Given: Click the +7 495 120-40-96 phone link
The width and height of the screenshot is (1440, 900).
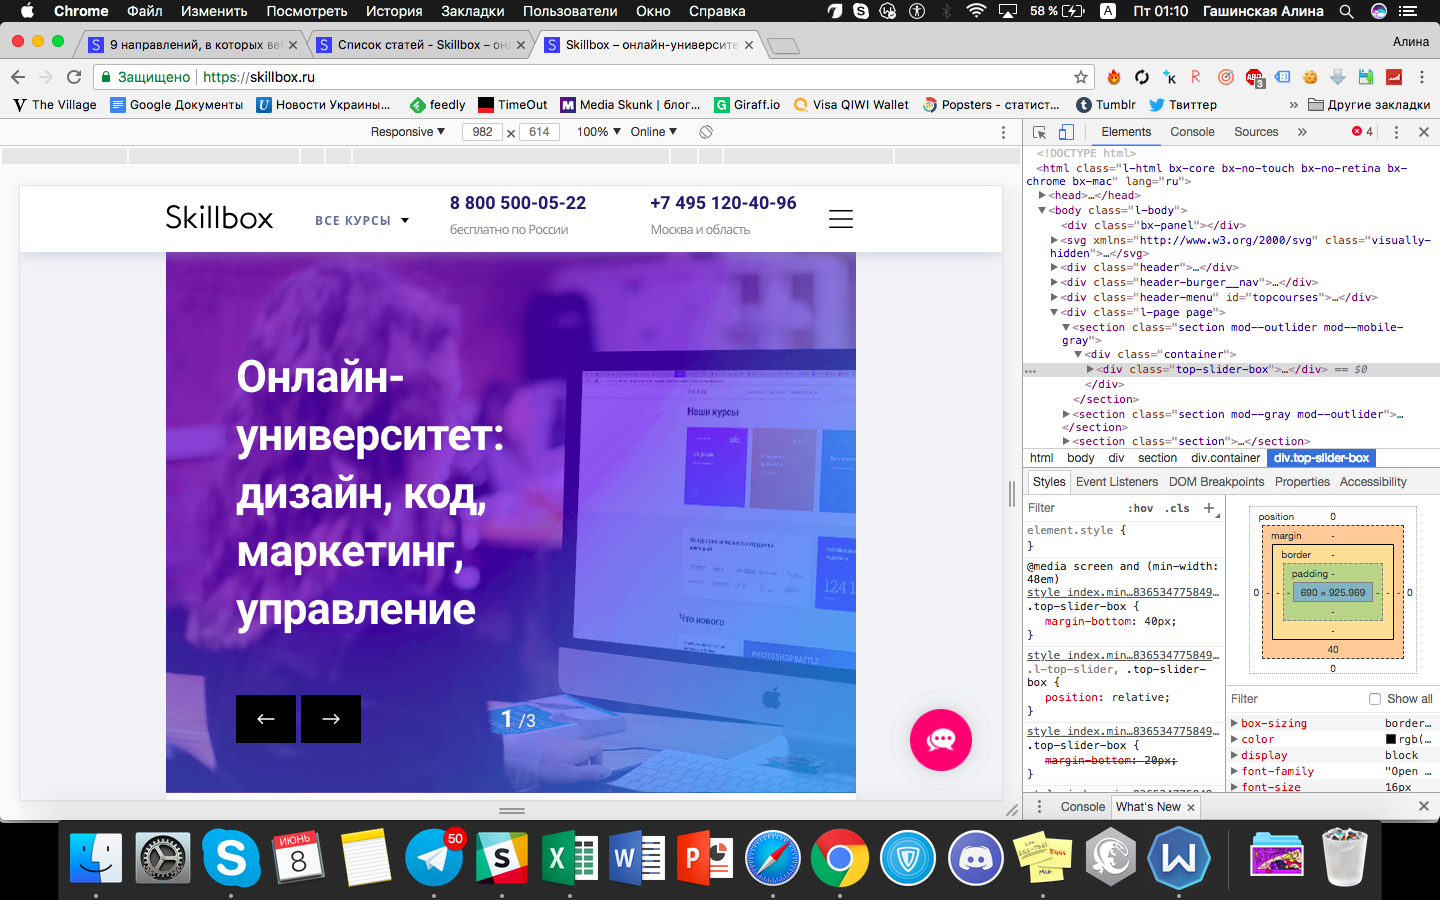Looking at the screenshot, I should click(723, 203).
